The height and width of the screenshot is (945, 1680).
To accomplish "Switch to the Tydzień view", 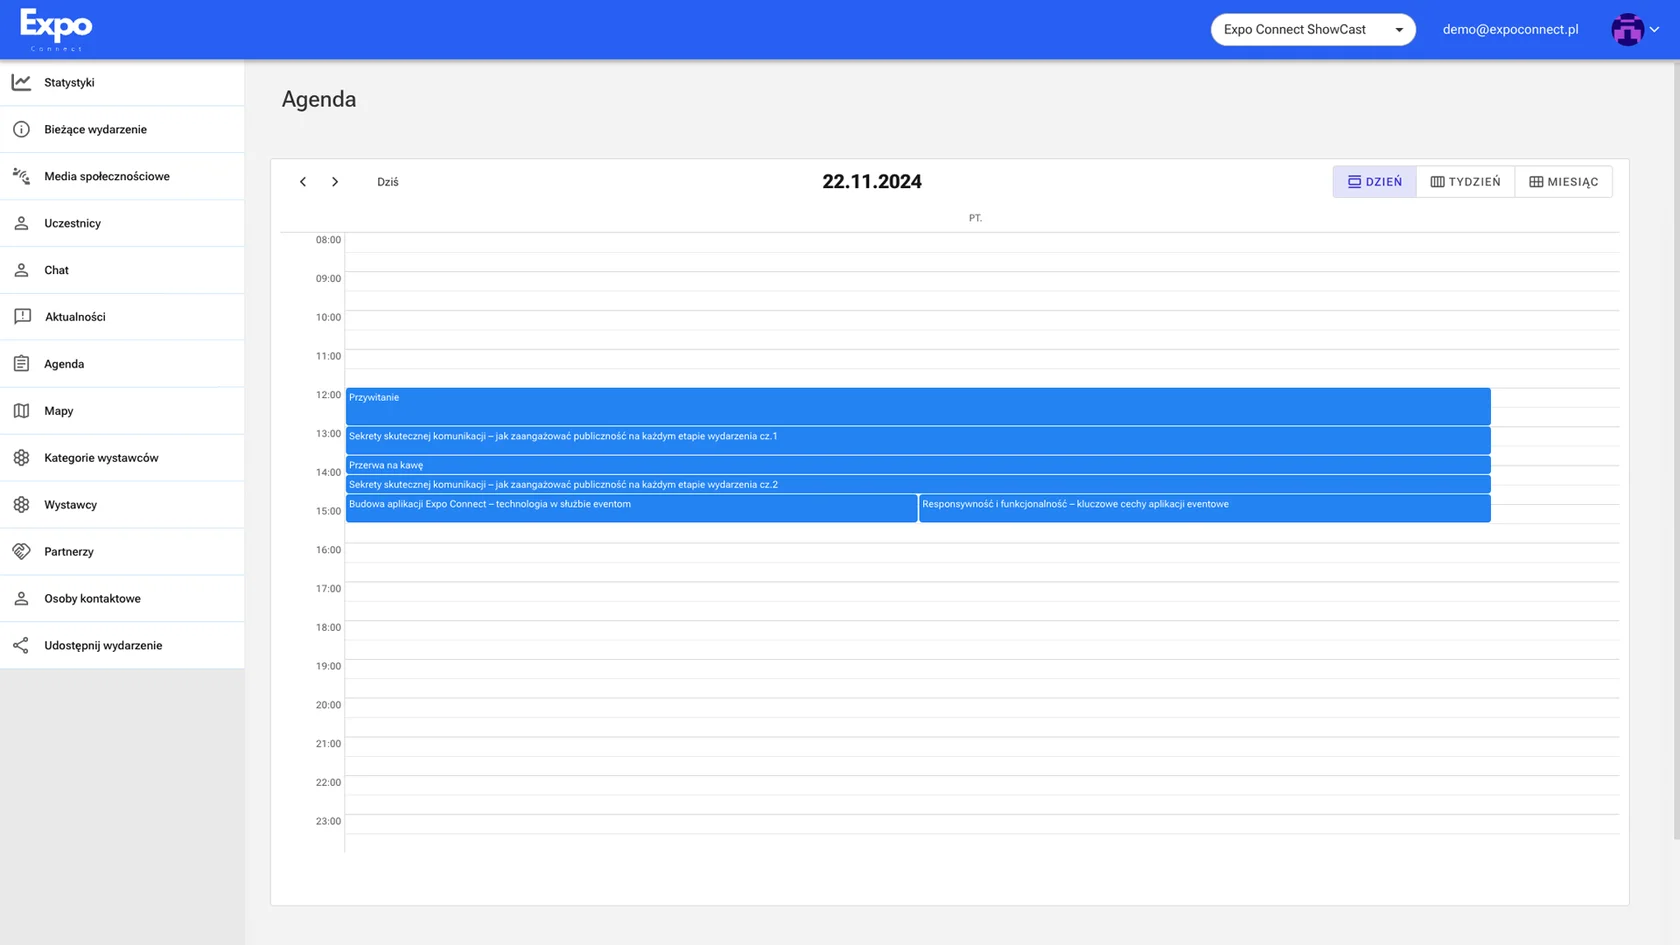I will point(1465,182).
